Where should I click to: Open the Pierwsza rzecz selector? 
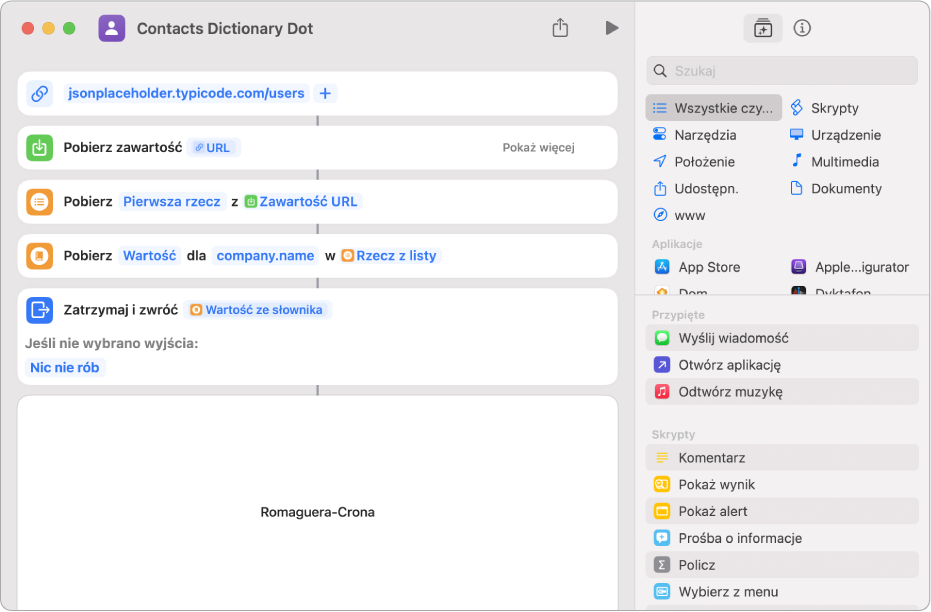pos(171,201)
